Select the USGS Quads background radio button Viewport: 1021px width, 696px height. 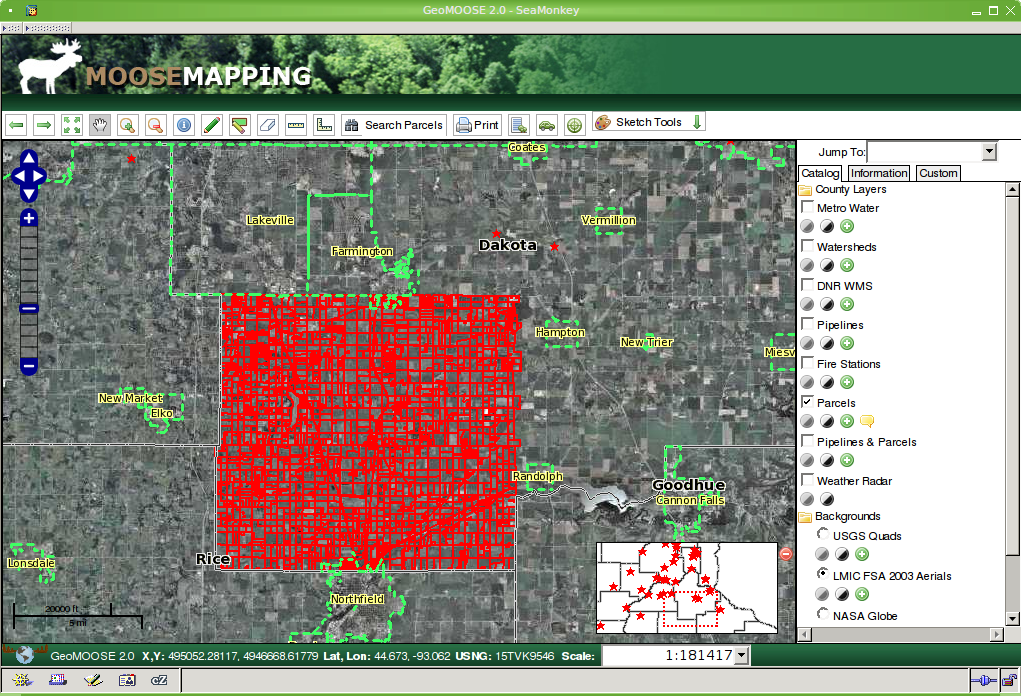[x=823, y=535]
